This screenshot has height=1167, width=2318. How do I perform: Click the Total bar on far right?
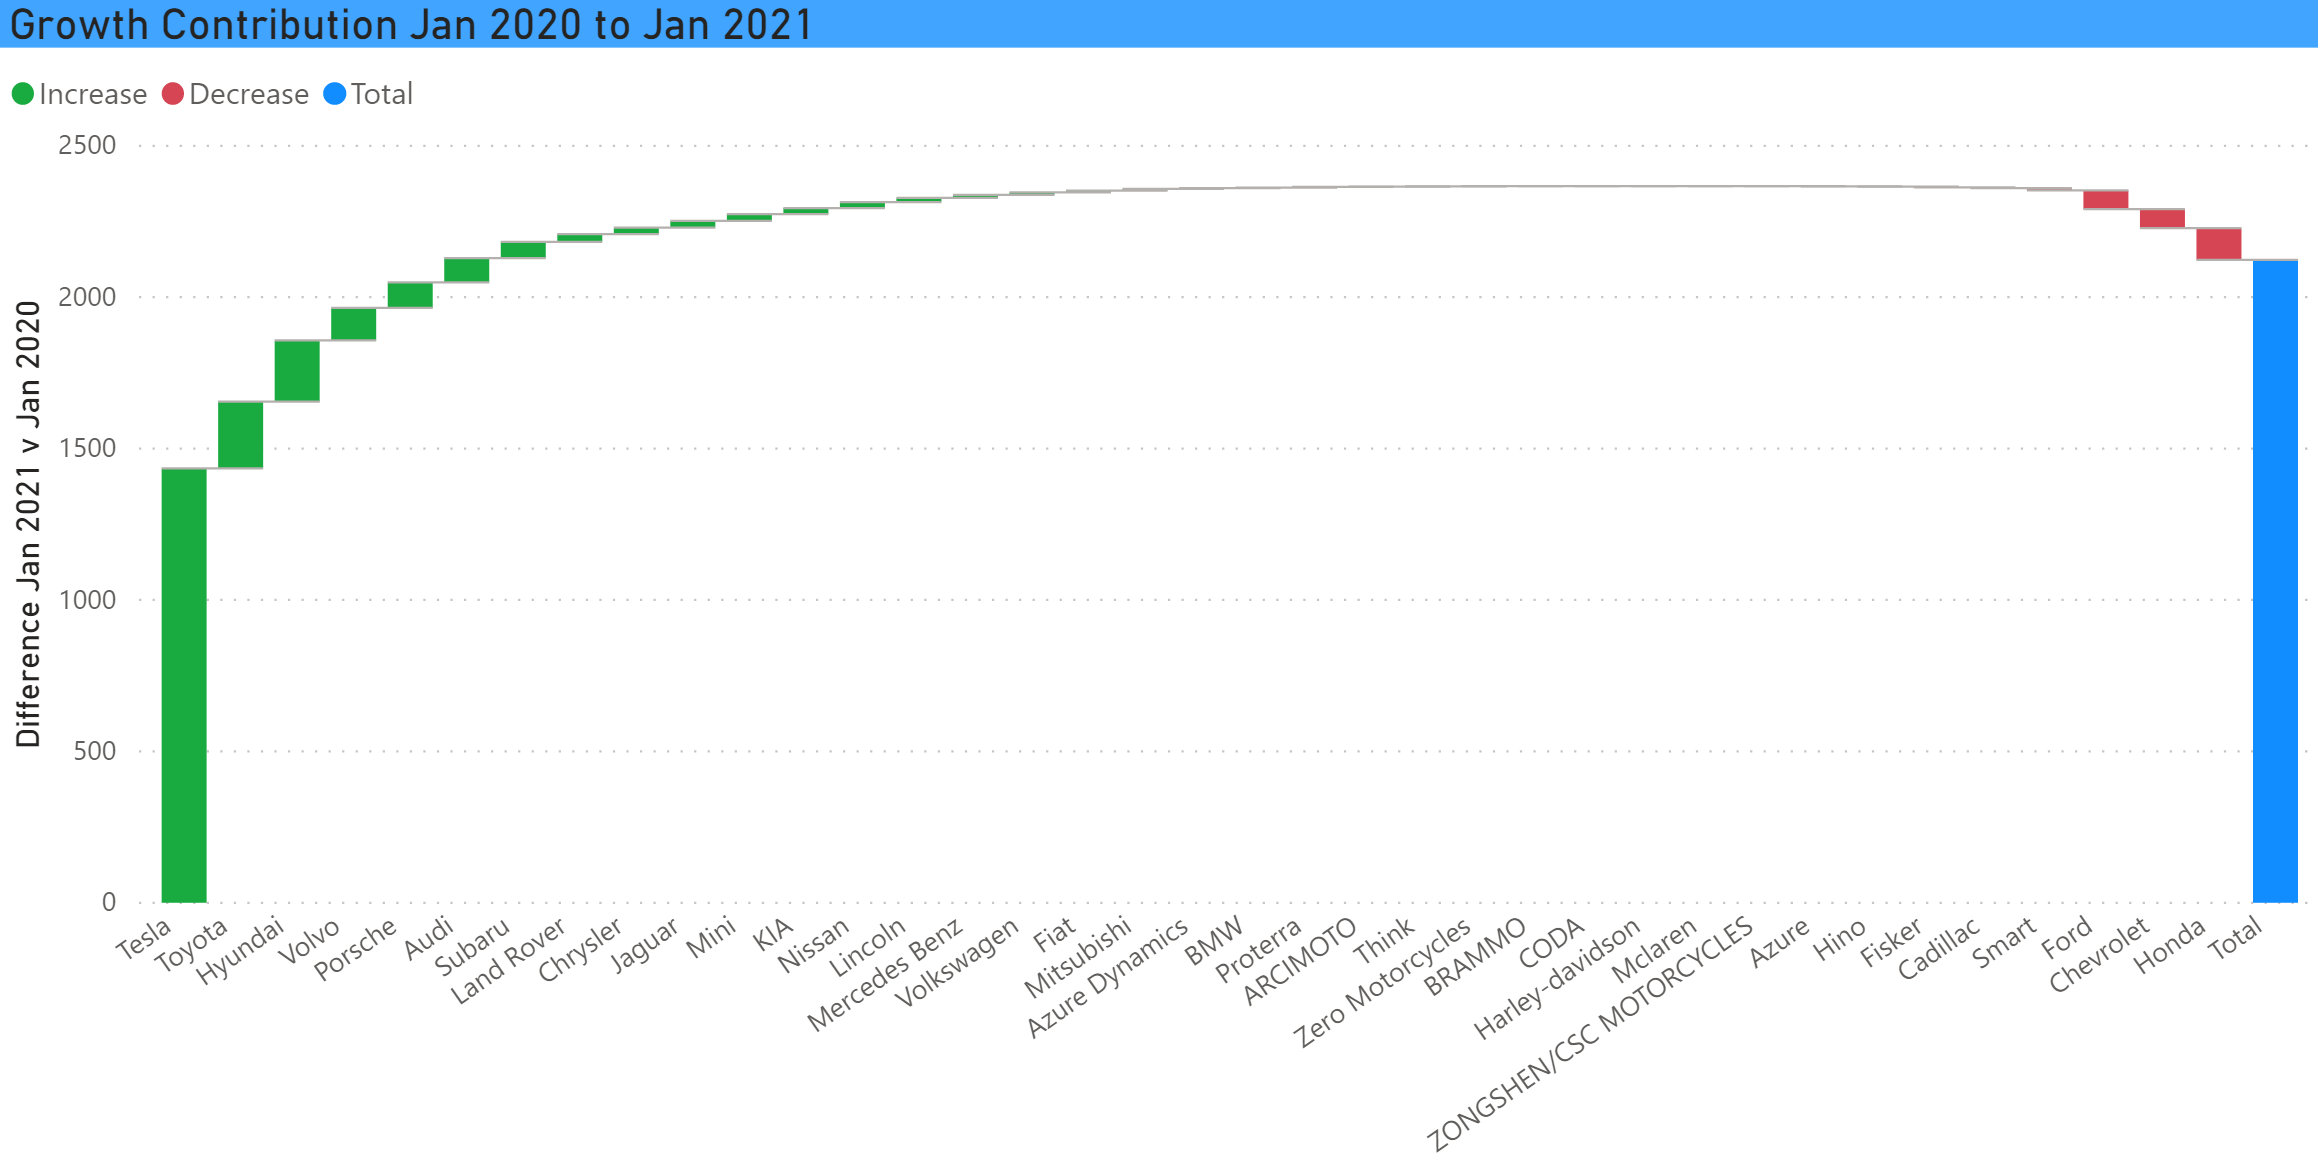(2256, 670)
